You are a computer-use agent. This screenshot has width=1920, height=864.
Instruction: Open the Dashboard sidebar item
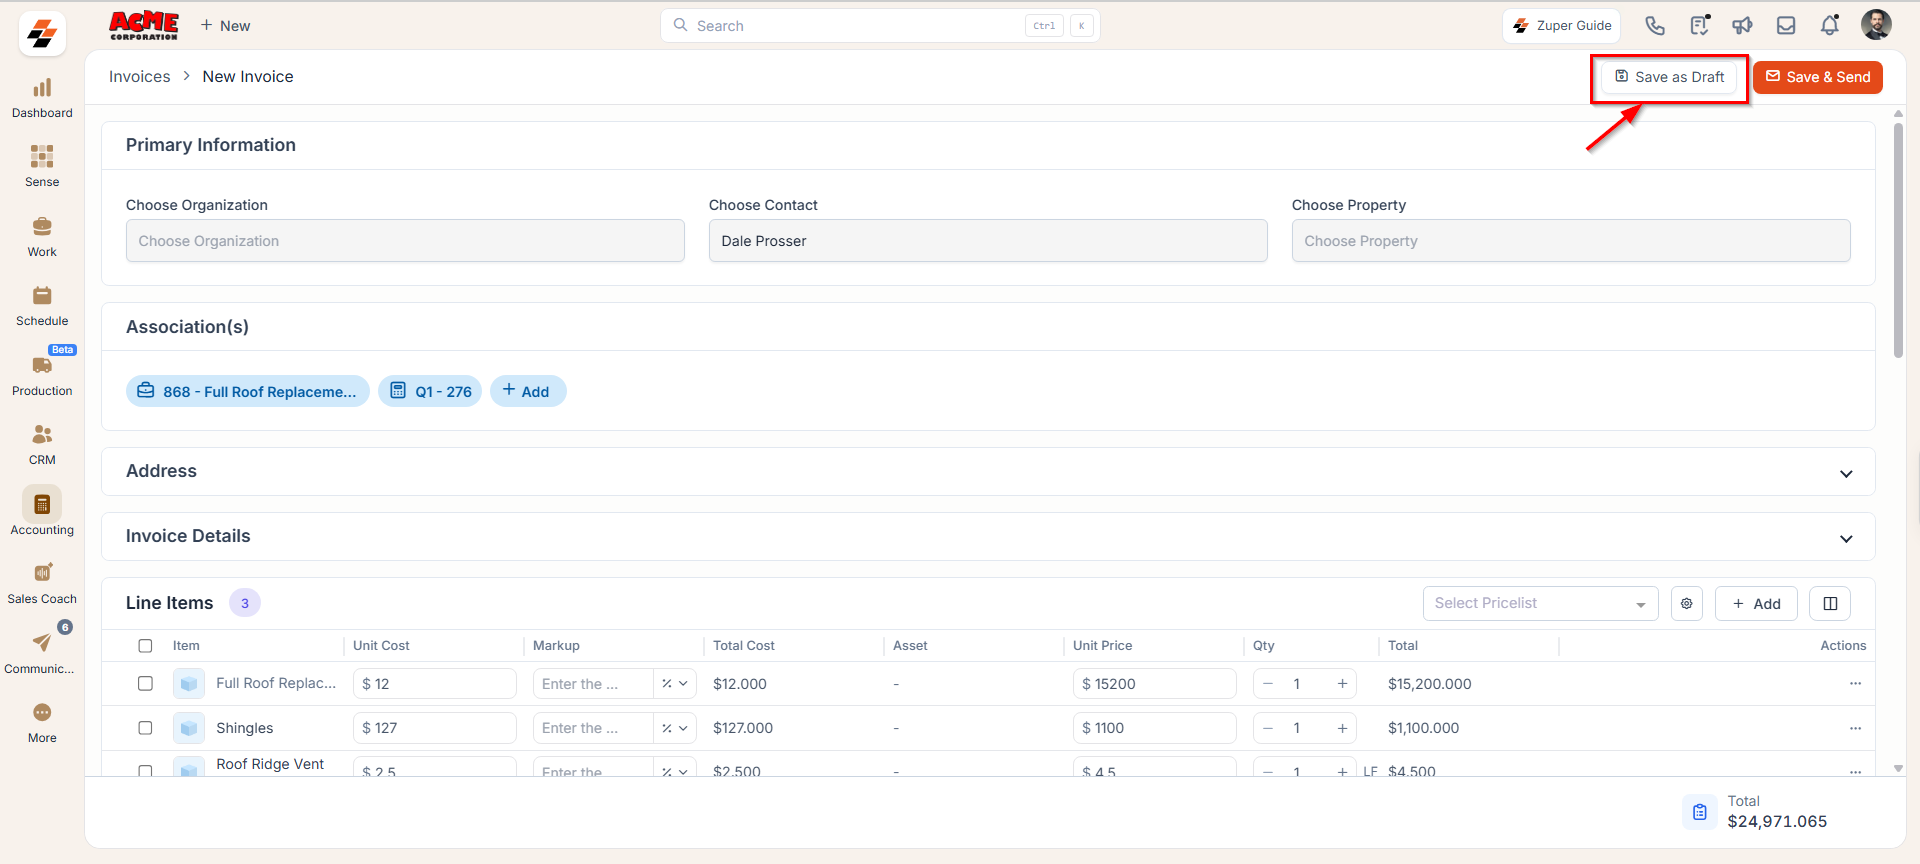pyautogui.click(x=42, y=99)
